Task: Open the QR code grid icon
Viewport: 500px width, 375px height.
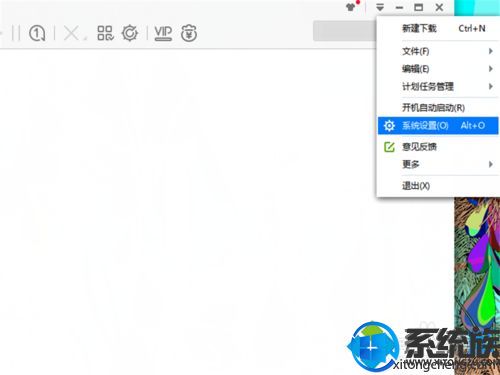Action: [x=105, y=33]
